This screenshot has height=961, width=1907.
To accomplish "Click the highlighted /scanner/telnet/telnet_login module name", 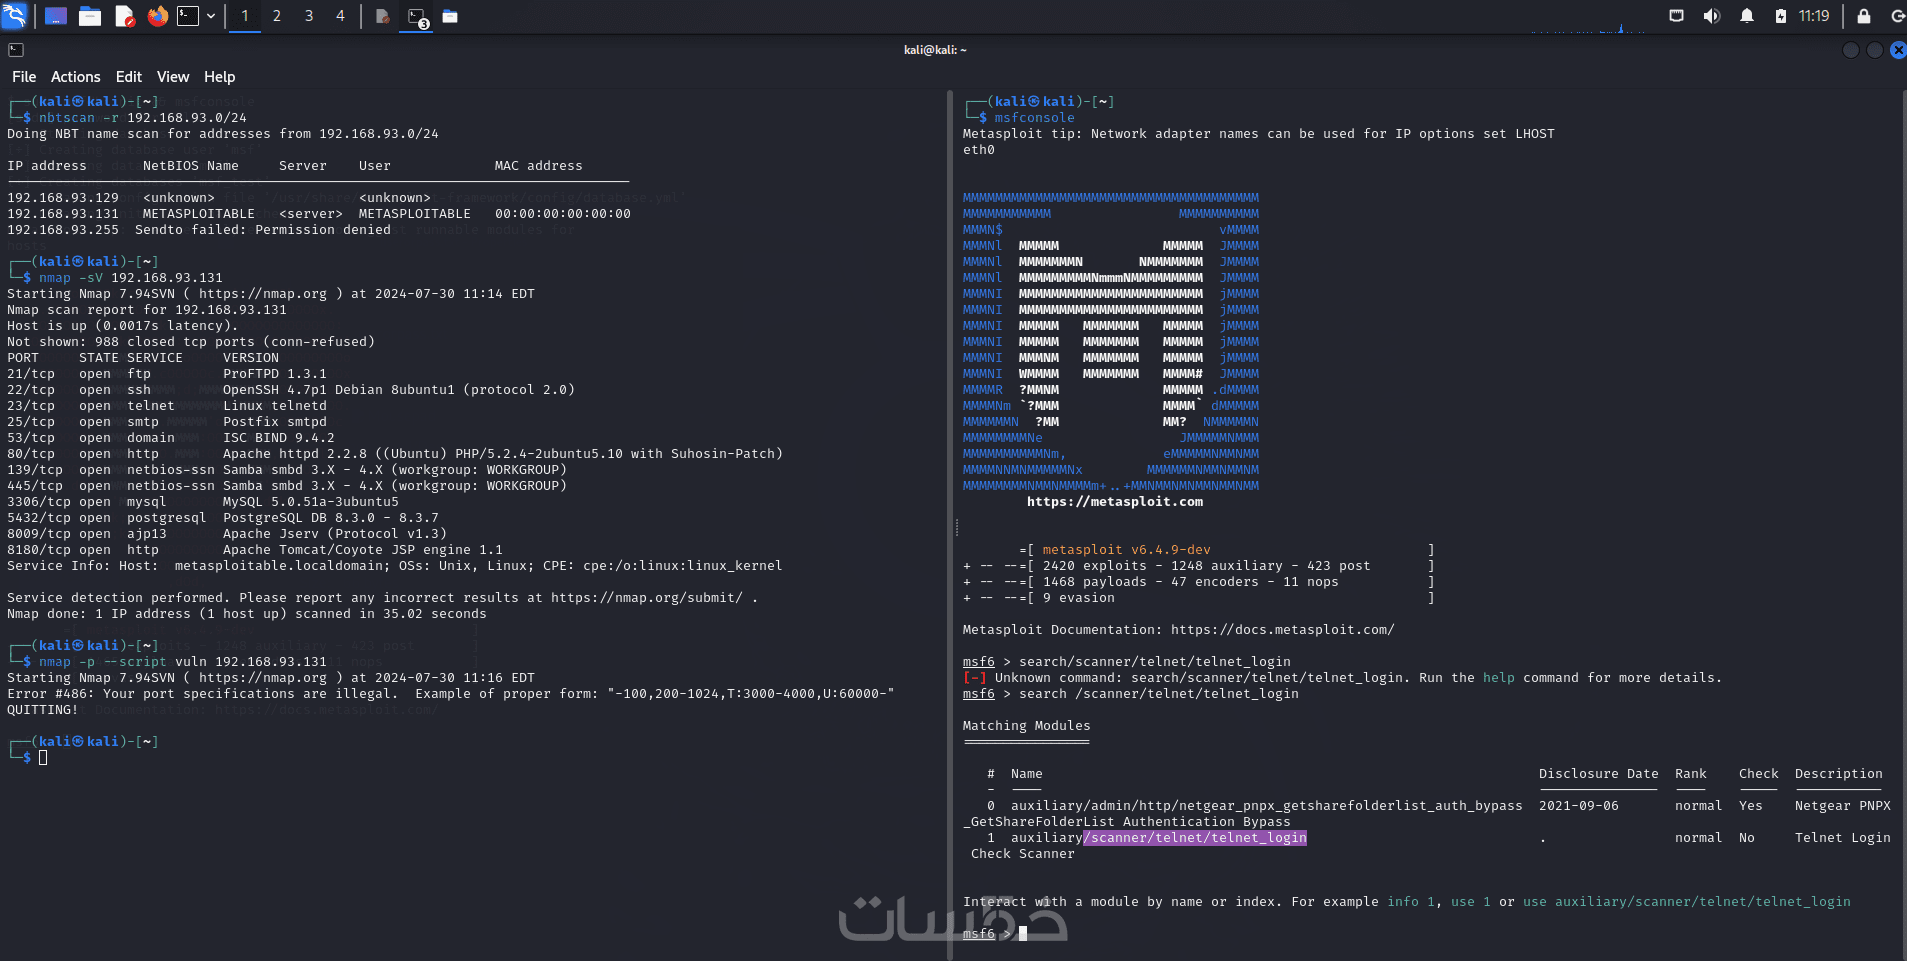I will (x=1195, y=838).
